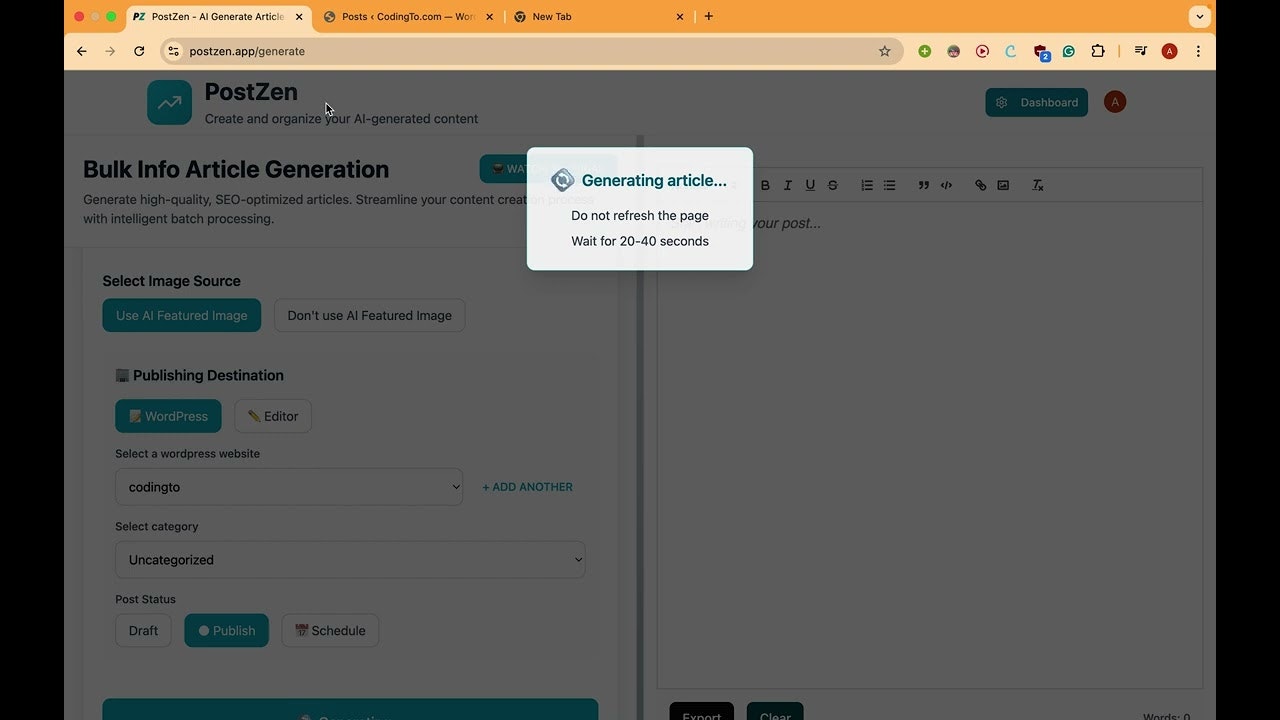Clear text formatting in editor
Image resolution: width=1280 pixels, height=720 pixels.
click(1038, 185)
